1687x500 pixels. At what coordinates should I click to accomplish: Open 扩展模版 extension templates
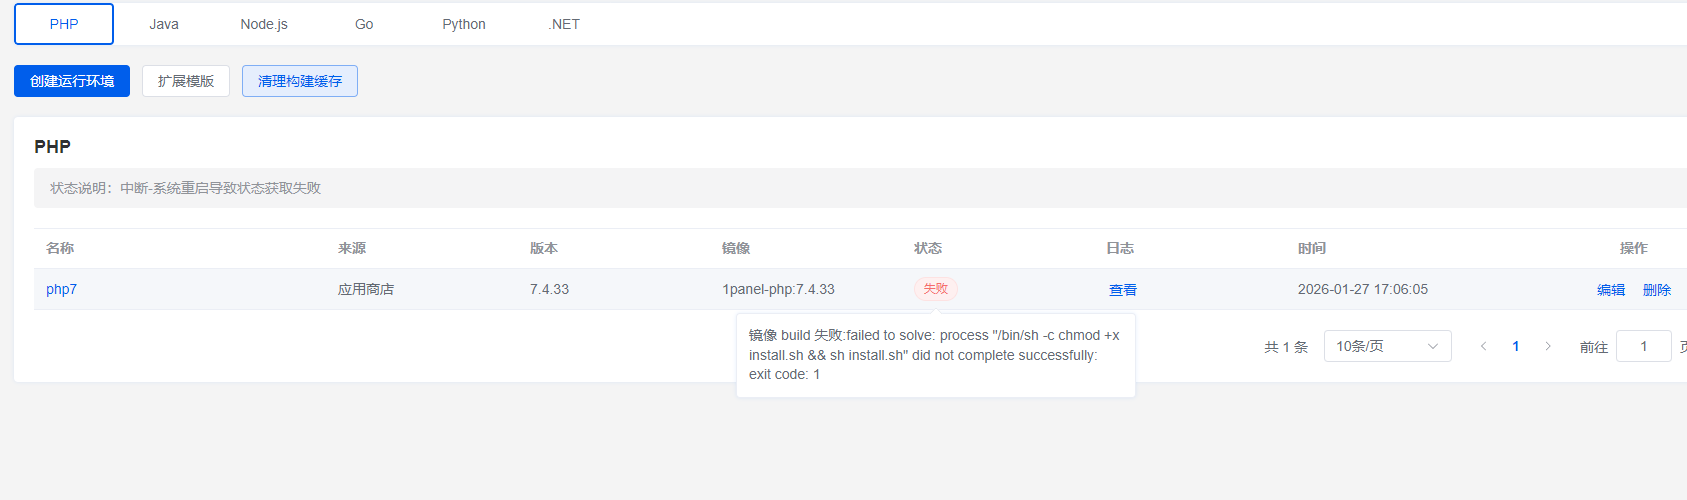(x=186, y=81)
